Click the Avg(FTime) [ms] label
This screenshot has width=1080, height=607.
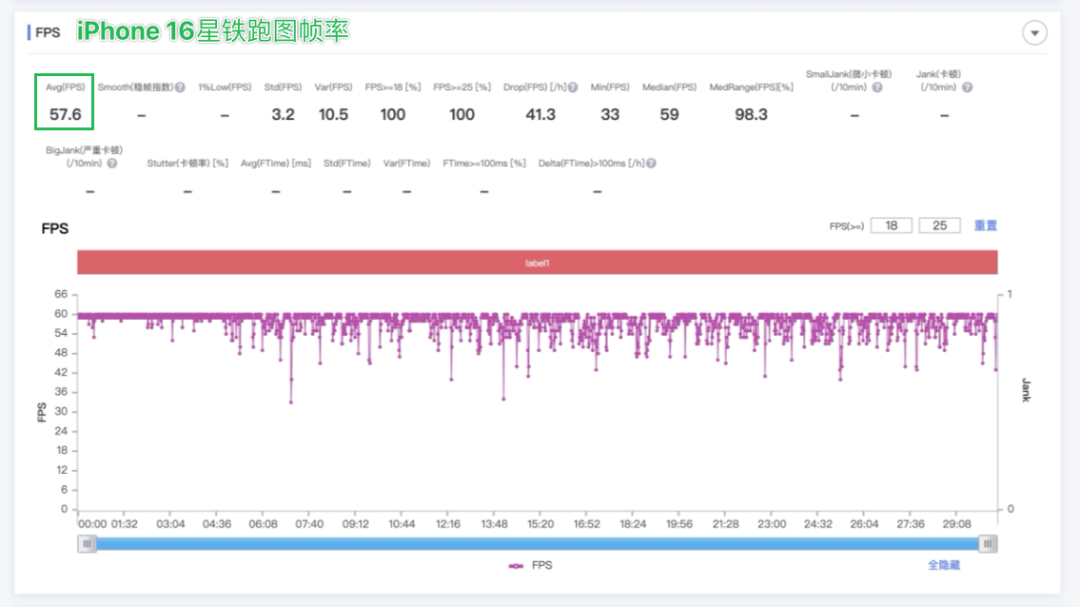pos(276,163)
